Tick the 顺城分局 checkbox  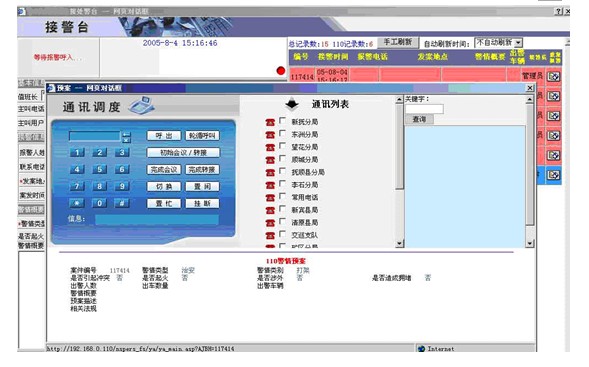coord(282,159)
